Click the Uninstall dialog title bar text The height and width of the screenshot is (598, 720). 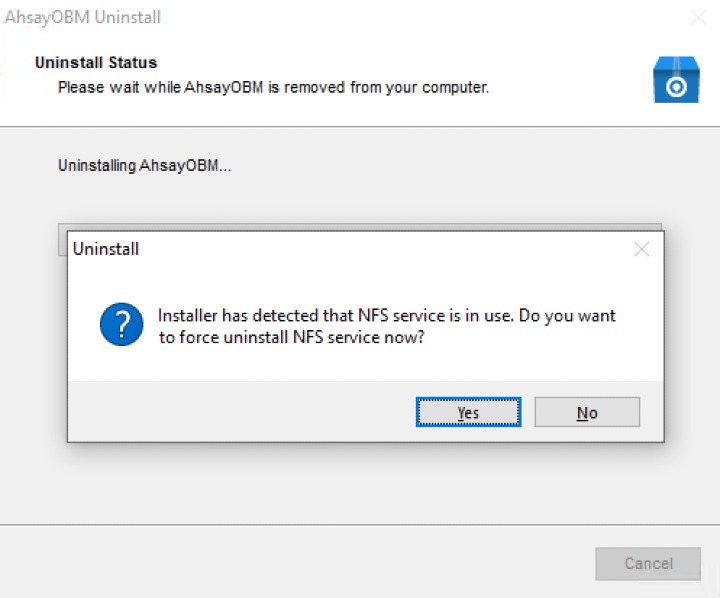pyautogui.click(x=106, y=249)
